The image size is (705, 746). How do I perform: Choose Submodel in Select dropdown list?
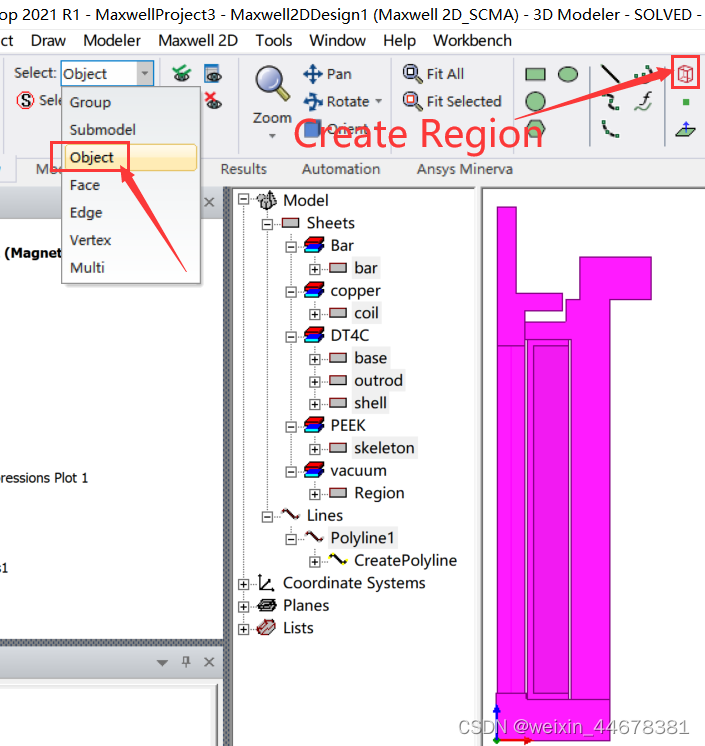tap(131, 130)
